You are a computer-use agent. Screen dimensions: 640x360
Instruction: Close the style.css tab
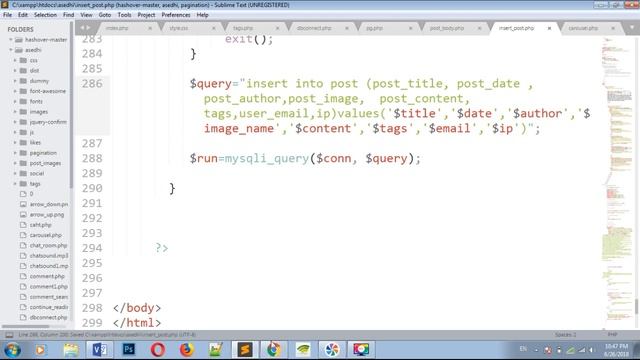pos(213,28)
